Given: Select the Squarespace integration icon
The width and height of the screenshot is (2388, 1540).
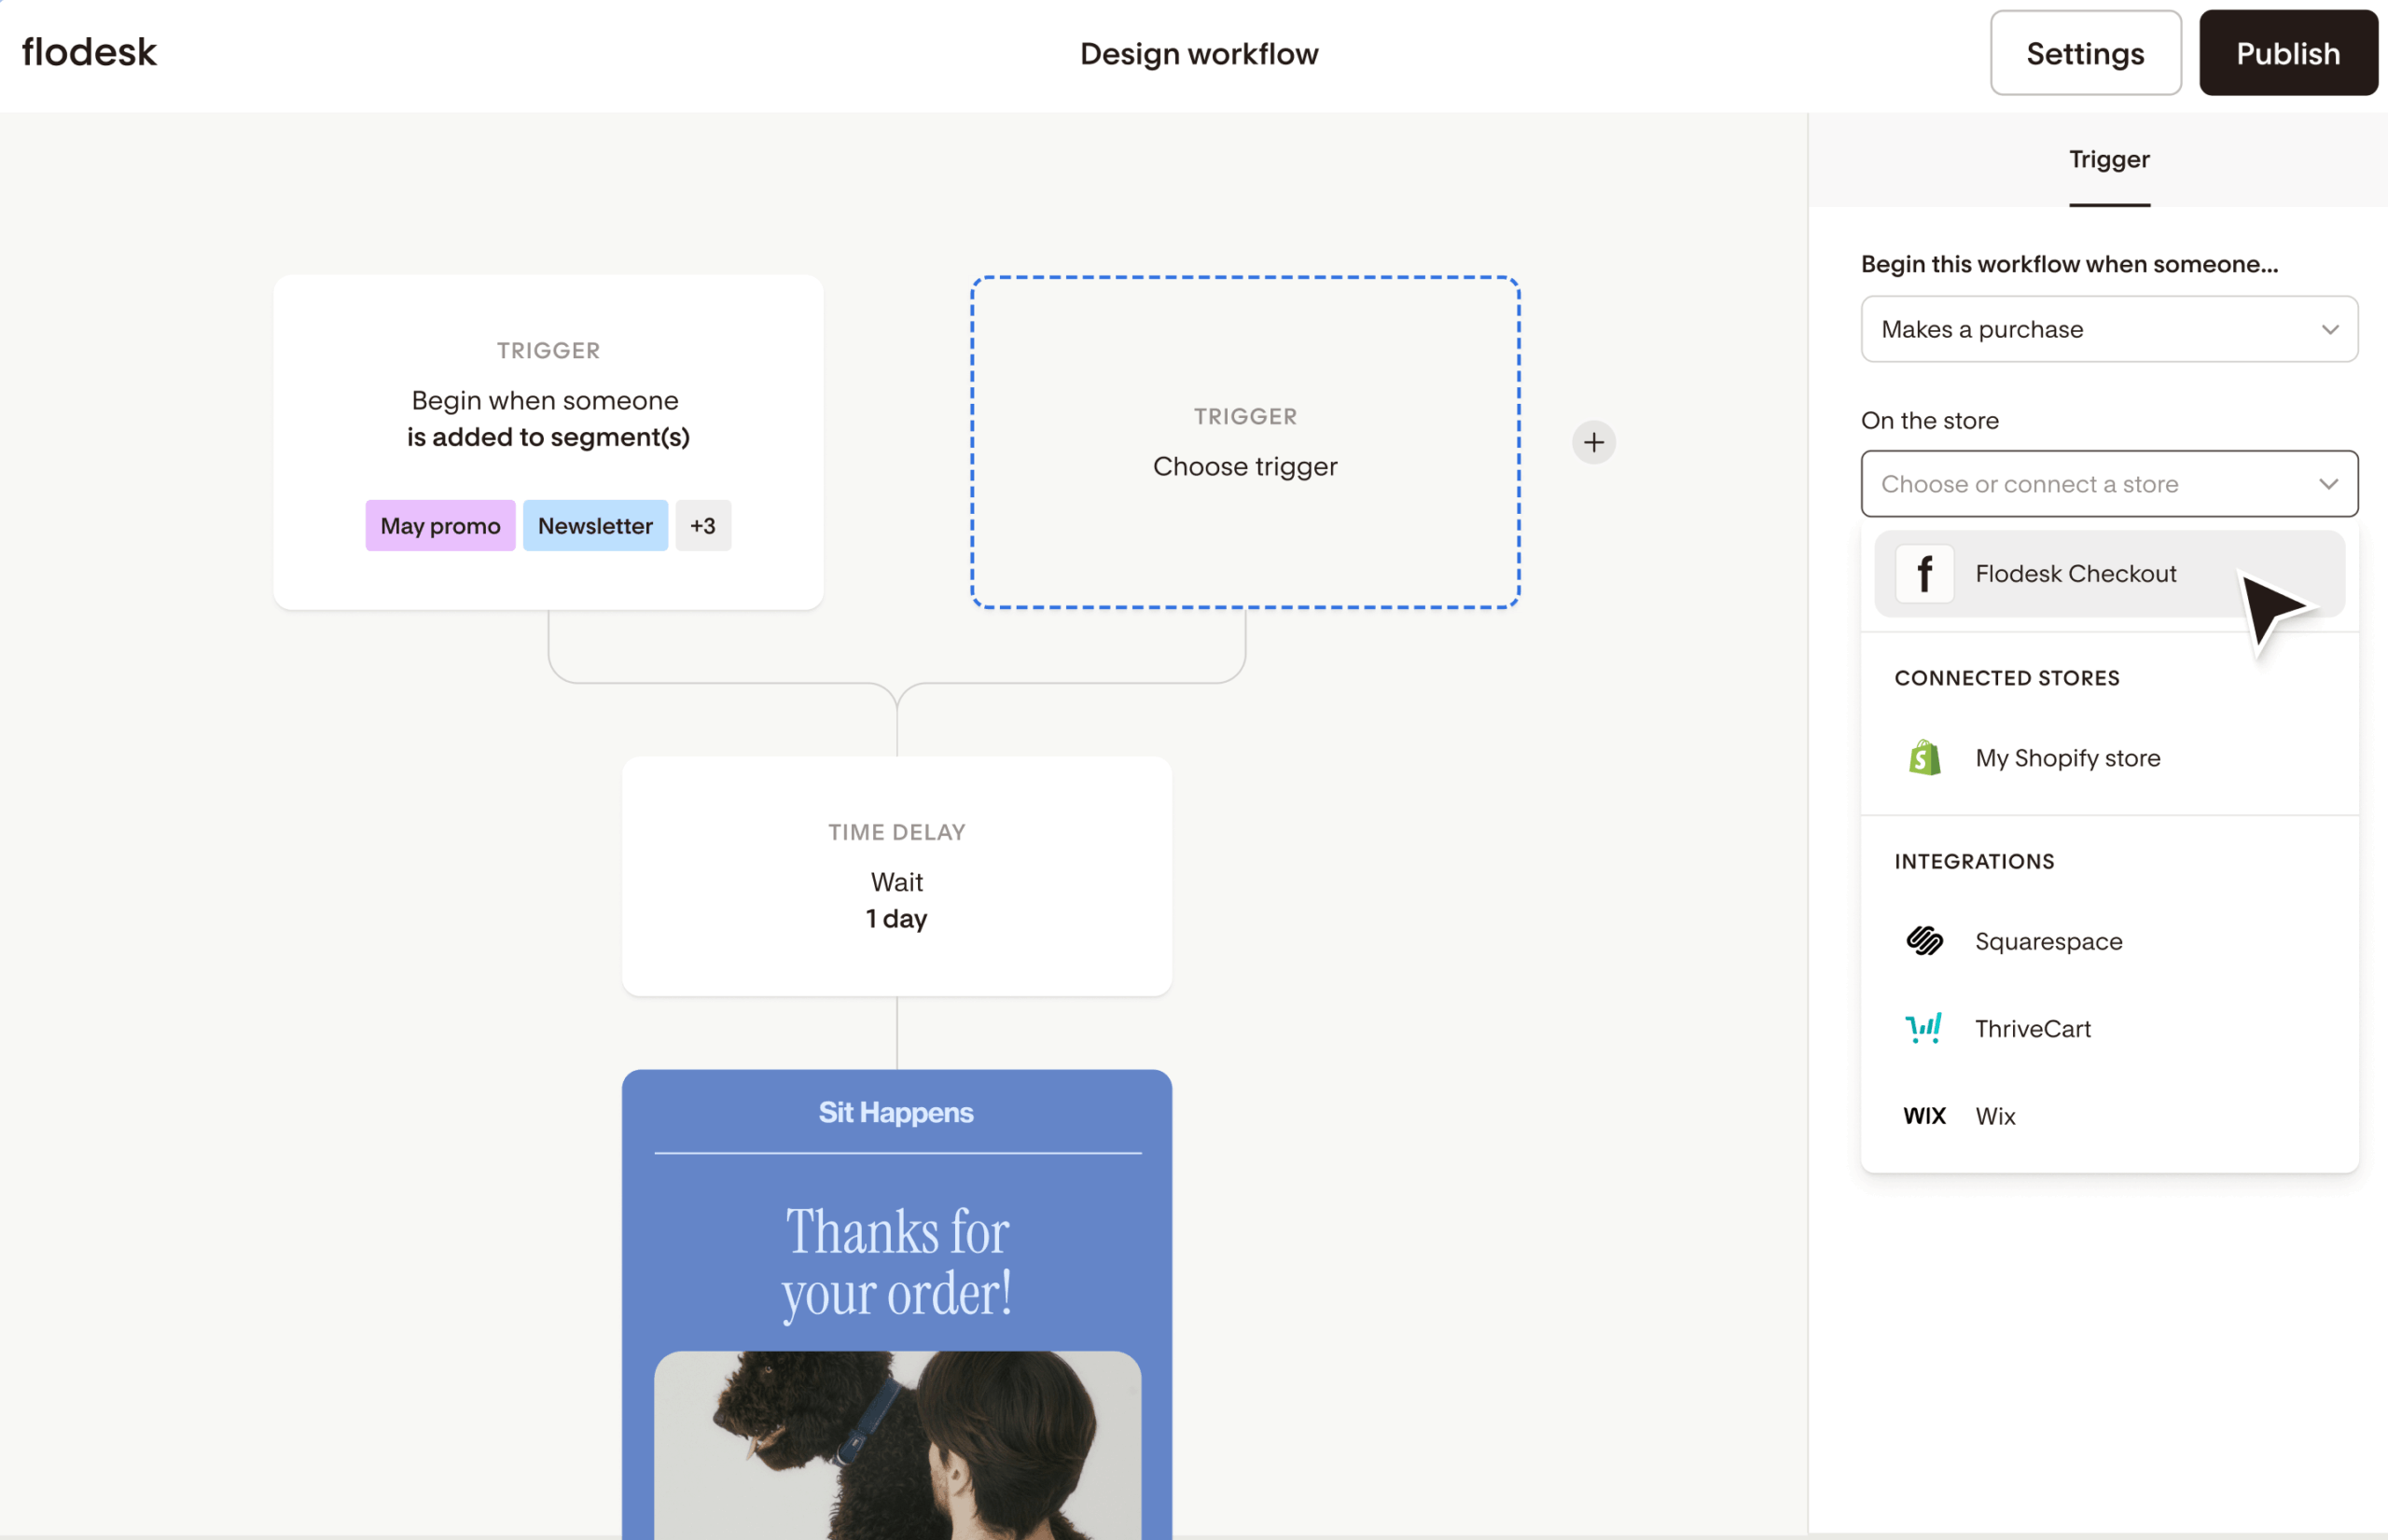Looking at the screenshot, I should [1924, 940].
